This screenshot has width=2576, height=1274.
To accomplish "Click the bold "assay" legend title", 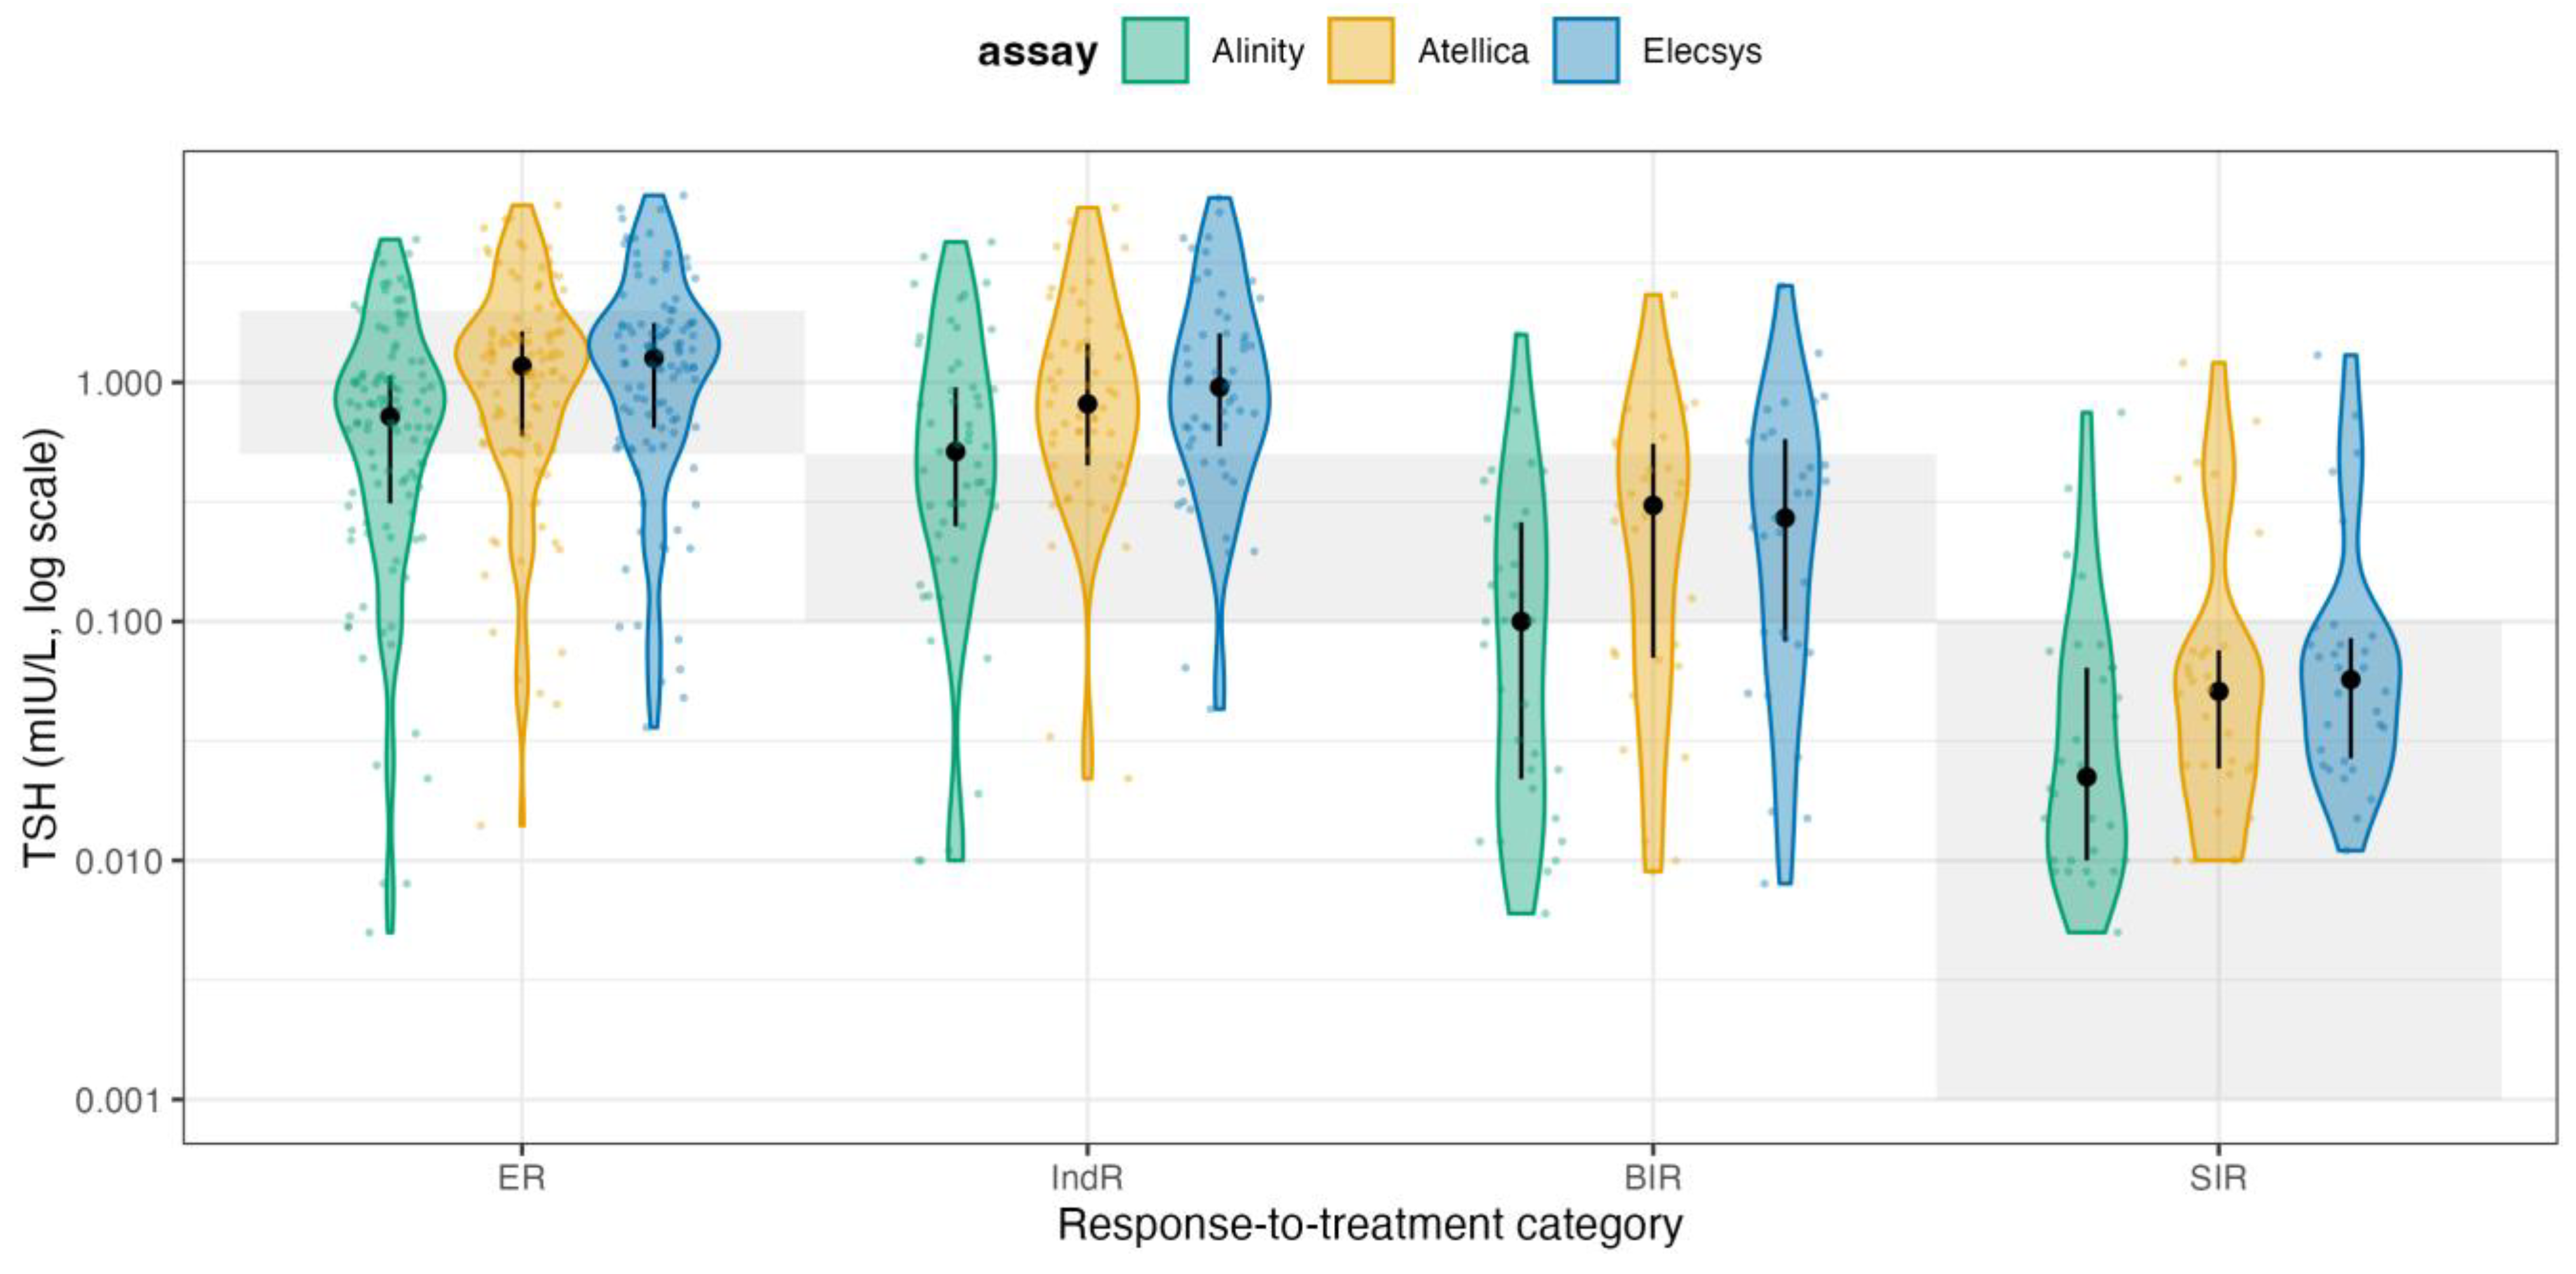I will pyautogui.click(x=1037, y=52).
